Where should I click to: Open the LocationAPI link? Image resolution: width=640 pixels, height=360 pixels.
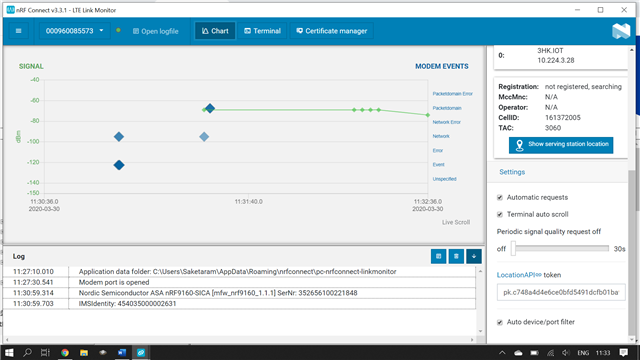(x=519, y=275)
